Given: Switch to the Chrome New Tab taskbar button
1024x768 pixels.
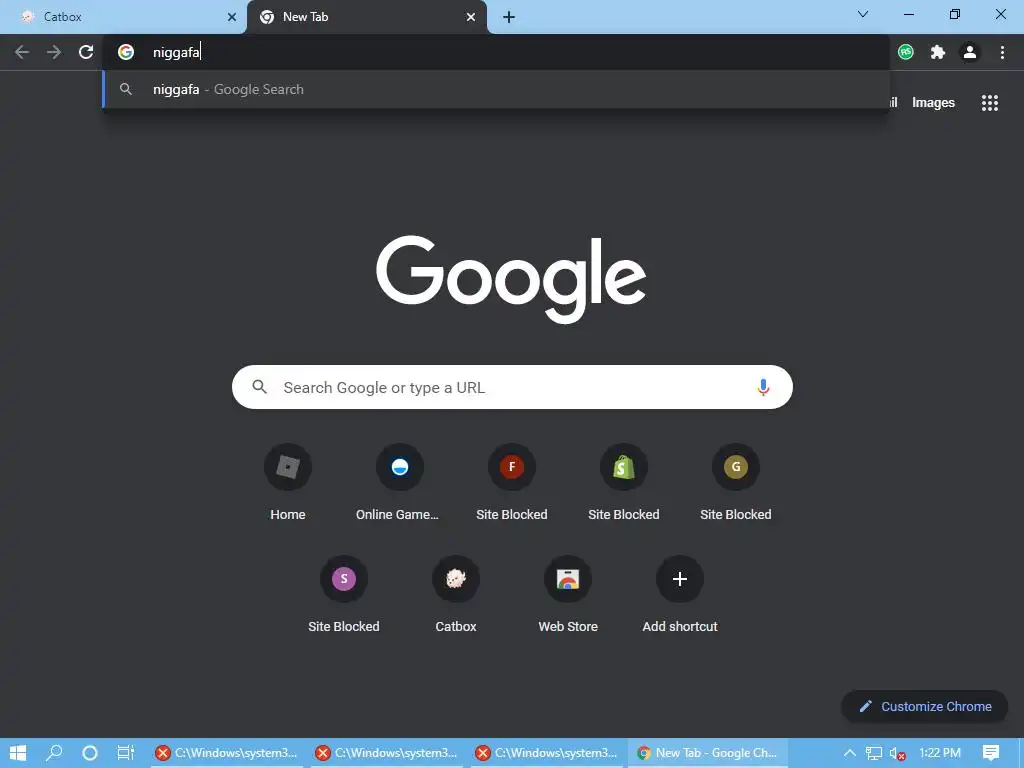Looking at the screenshot, I should pos(708,753).
